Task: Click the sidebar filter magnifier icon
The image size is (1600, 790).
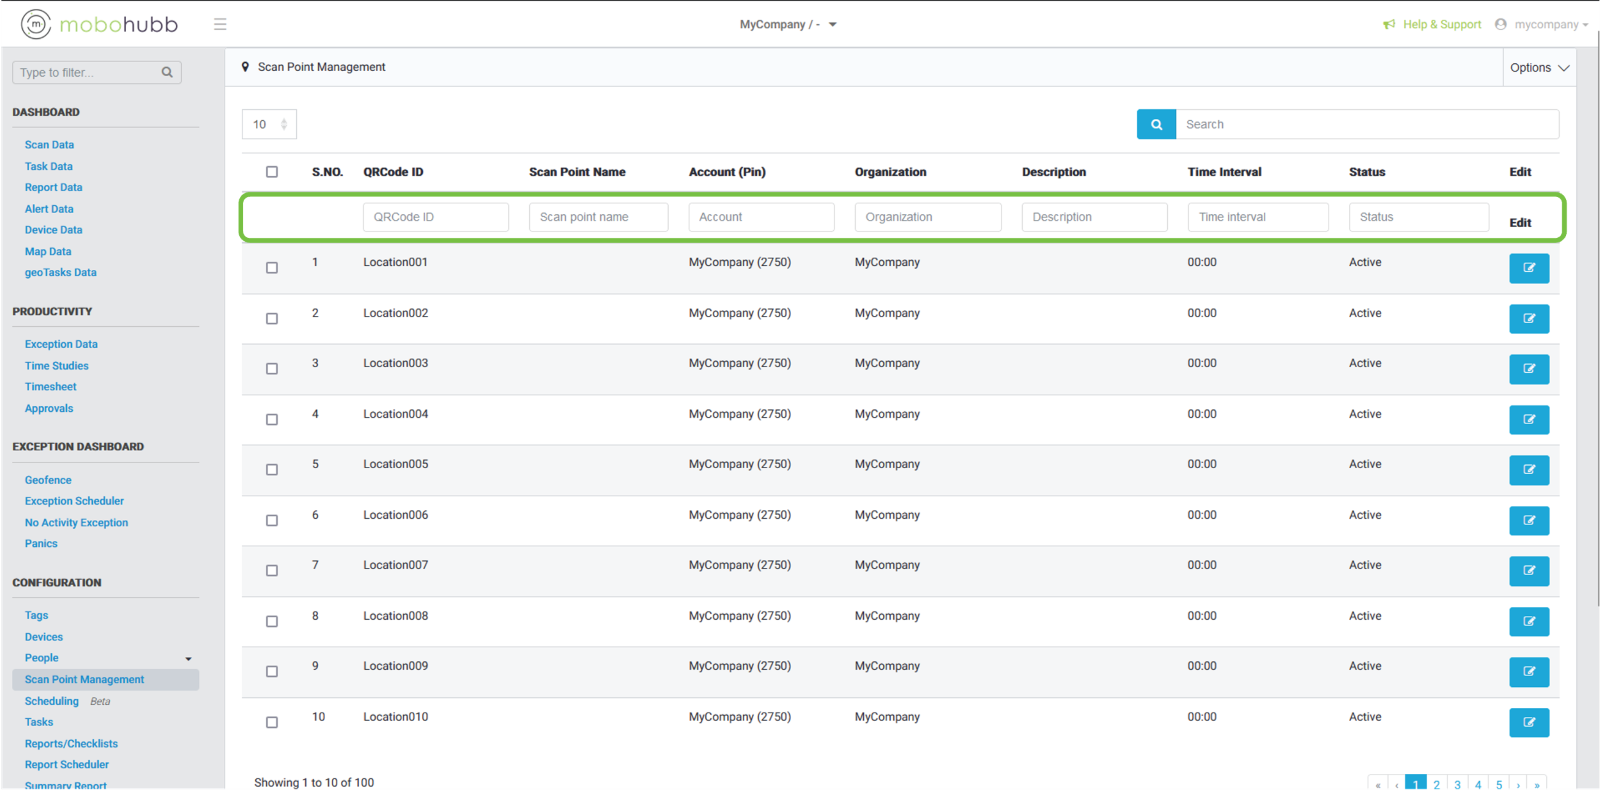Action: pyautogui.click(x=167, y=72)
